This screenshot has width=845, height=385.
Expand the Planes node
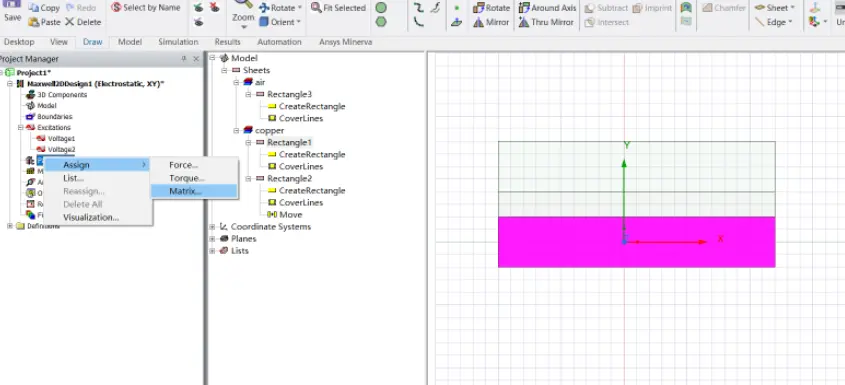pos(212,238)
